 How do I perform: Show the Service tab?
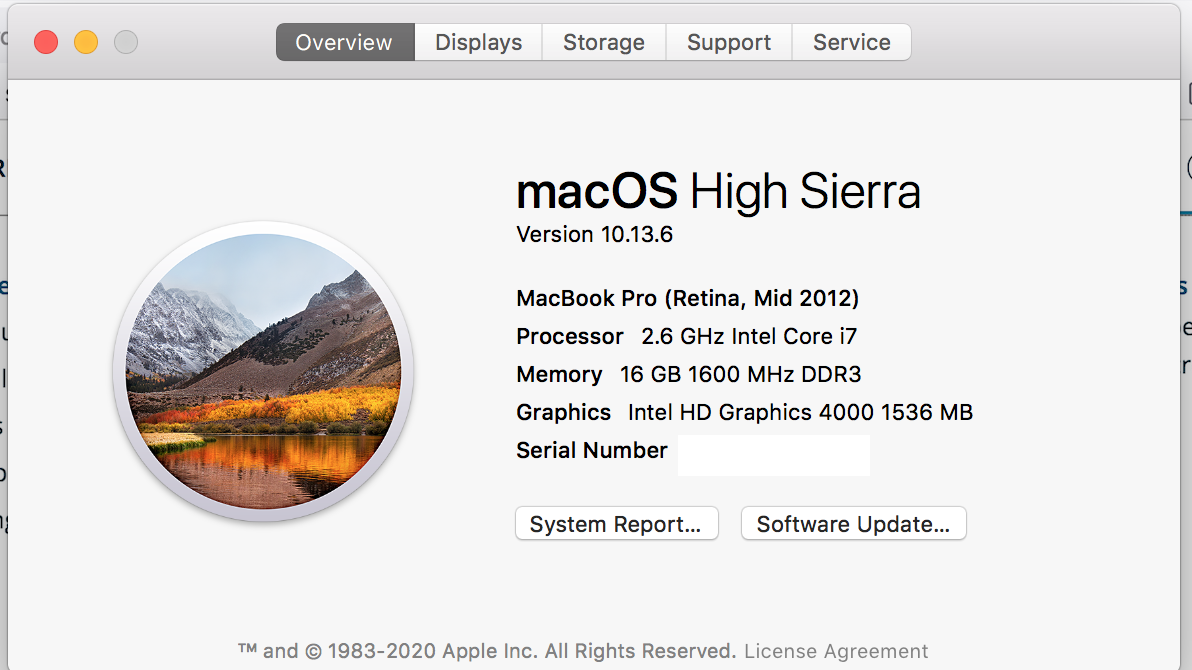point(851,43)
